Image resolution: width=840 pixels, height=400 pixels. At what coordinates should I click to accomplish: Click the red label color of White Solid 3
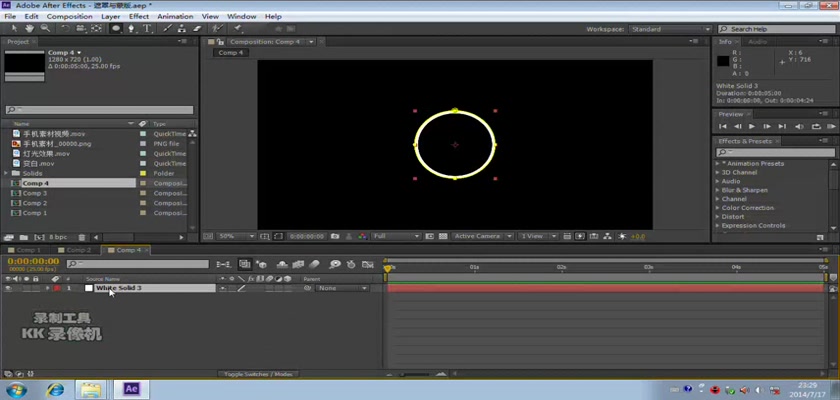(57, 288)
